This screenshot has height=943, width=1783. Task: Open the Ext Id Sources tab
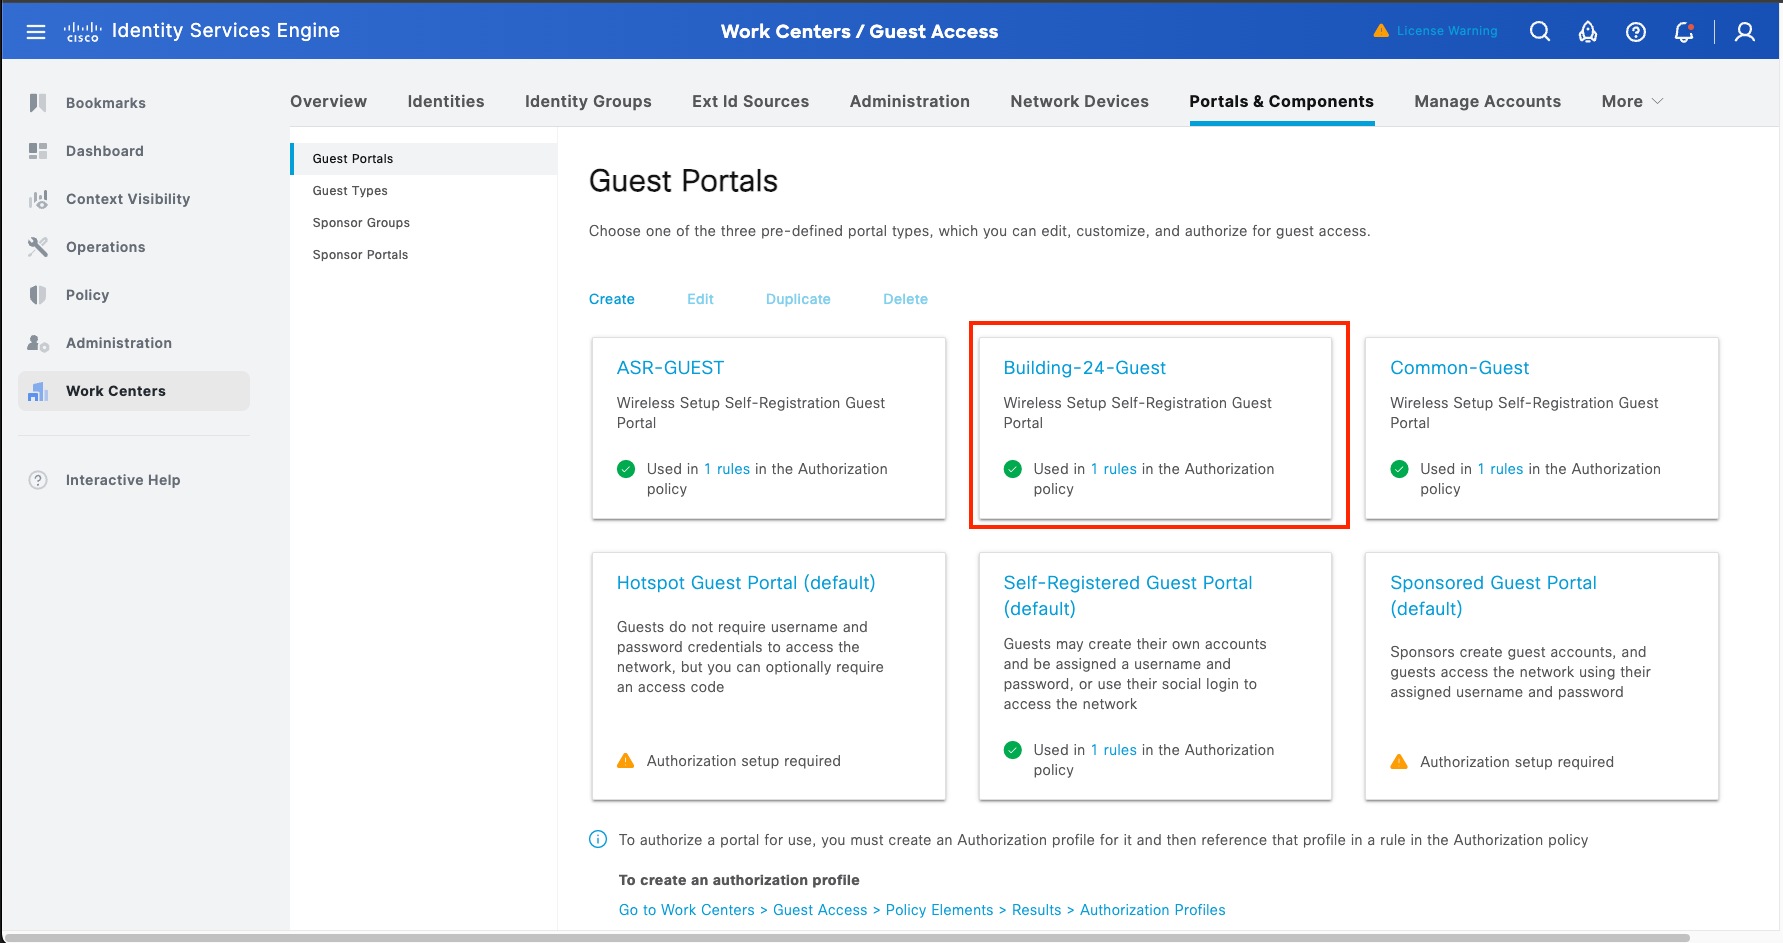[751, 101]
